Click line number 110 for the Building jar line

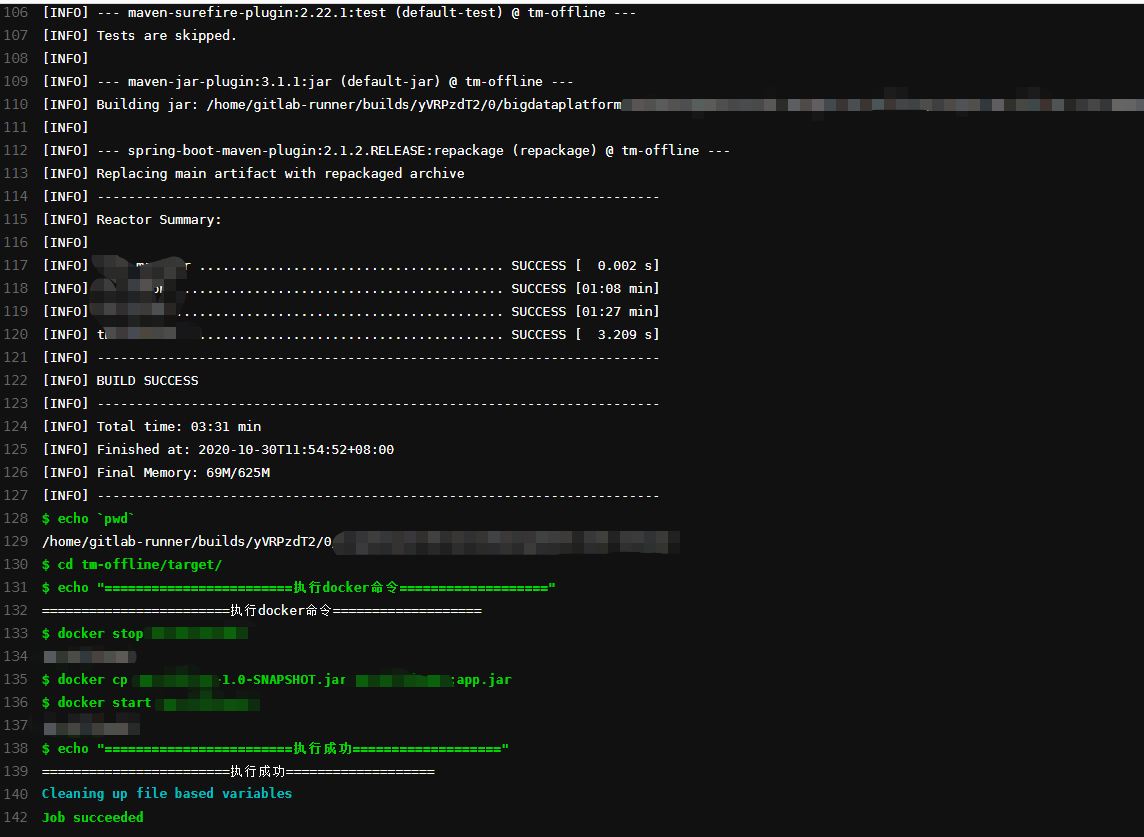tap(17, 103)
